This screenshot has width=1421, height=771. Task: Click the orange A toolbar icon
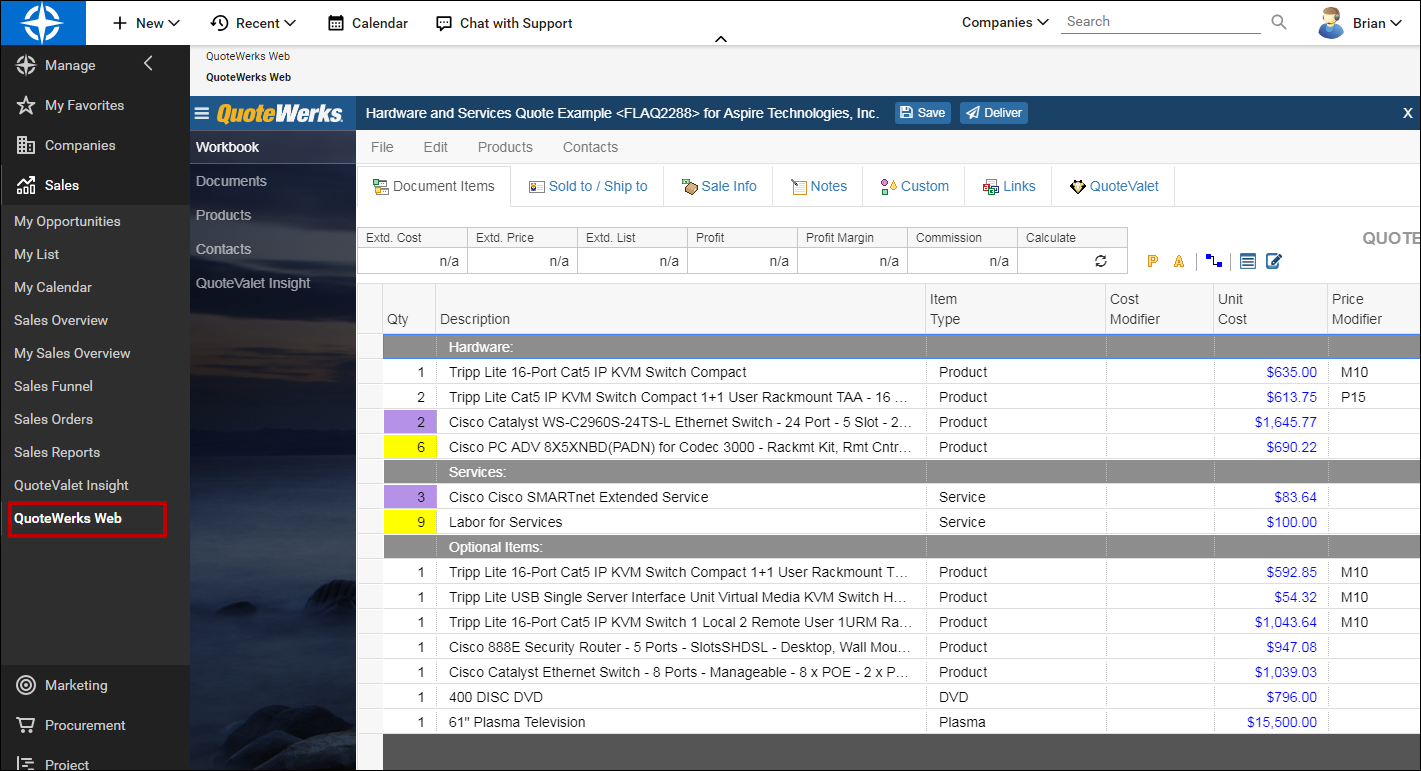(1179, 261)
